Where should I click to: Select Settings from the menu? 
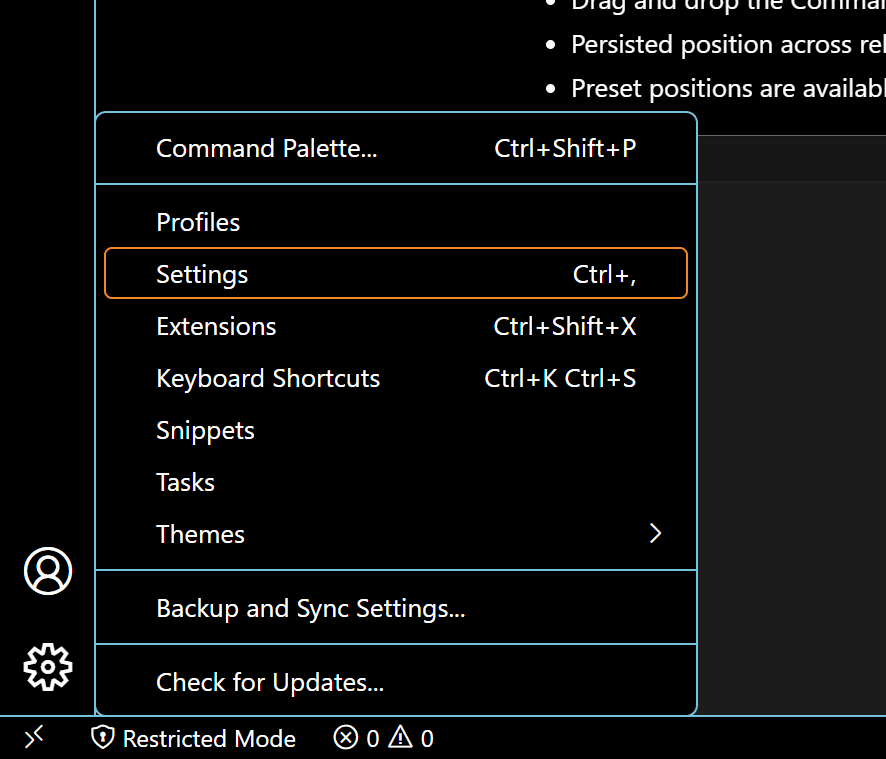202,274
